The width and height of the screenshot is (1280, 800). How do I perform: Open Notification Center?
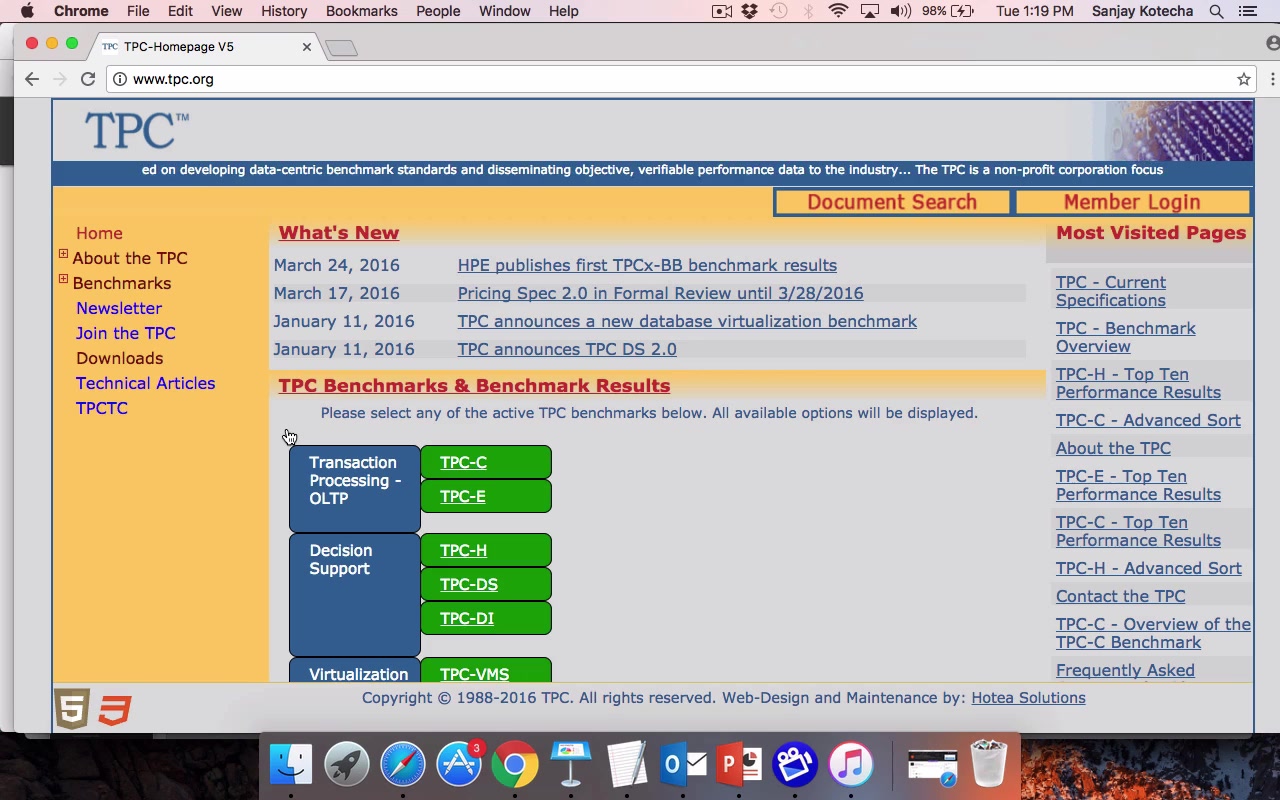click(1247, 11)
